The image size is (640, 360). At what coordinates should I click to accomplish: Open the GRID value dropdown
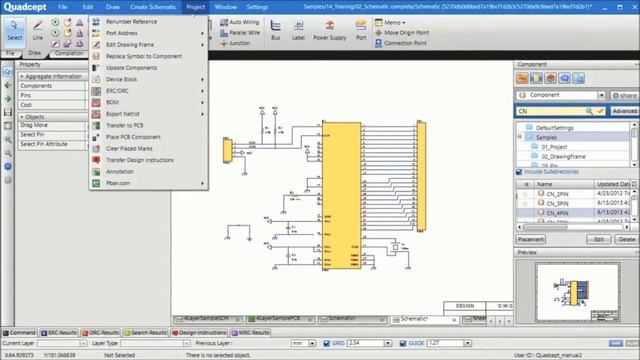pos(388,343)
